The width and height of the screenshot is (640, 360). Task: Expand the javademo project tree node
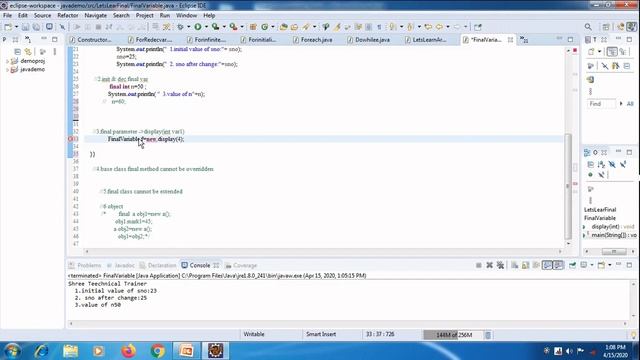(7, 70)
